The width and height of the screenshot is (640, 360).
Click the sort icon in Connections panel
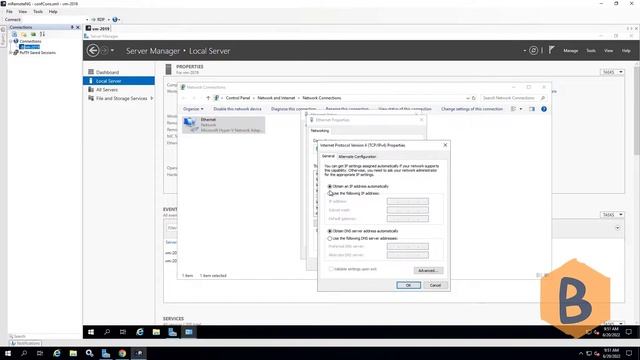pyautogui.click(x=42, y=34)
